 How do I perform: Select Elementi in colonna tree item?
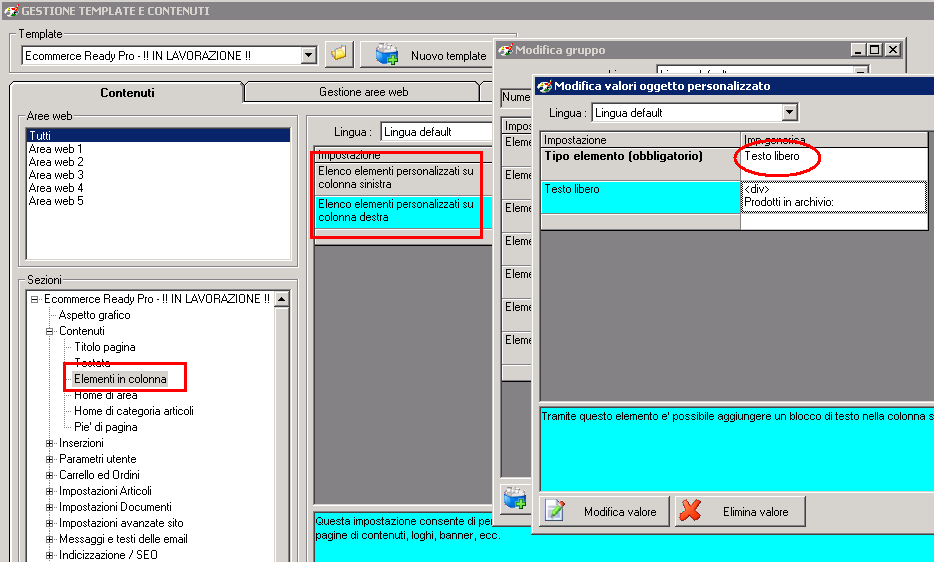coord(120,379)
